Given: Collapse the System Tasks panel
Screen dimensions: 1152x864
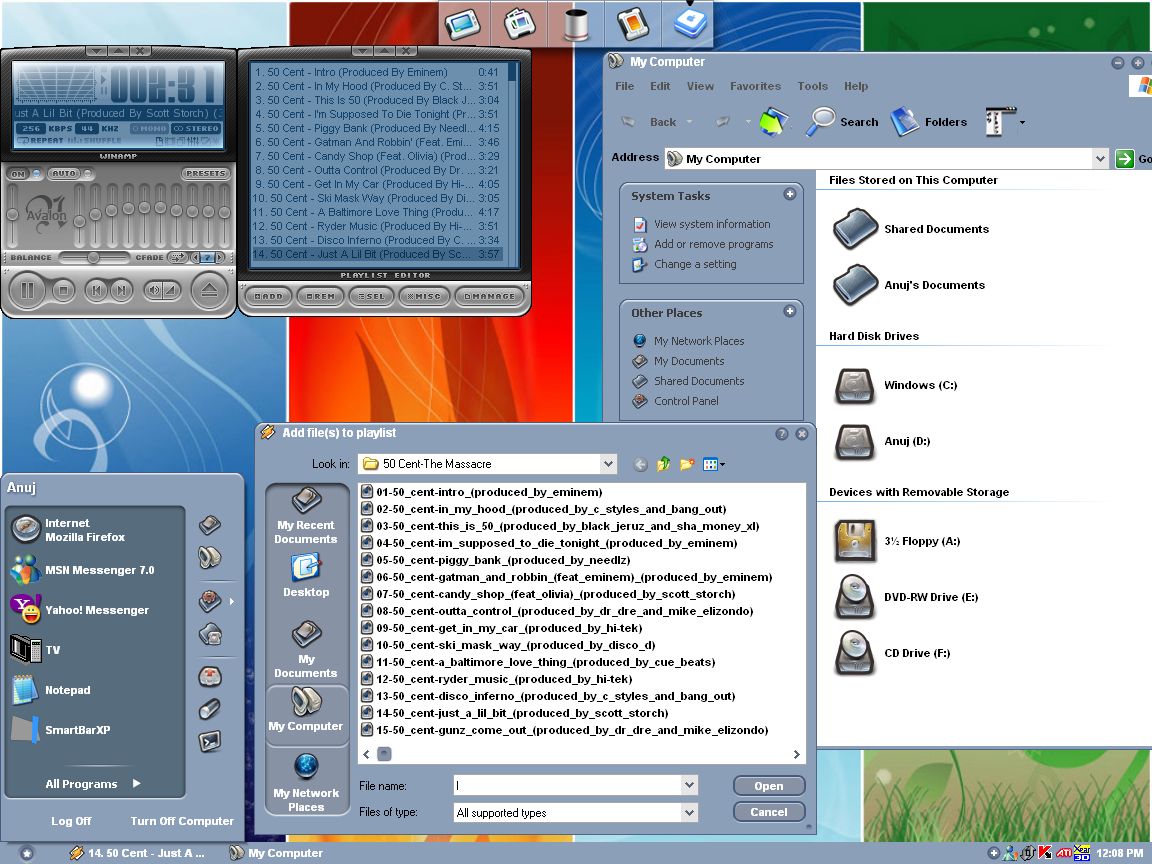Looking at the screenshot, I should point(789,195).
